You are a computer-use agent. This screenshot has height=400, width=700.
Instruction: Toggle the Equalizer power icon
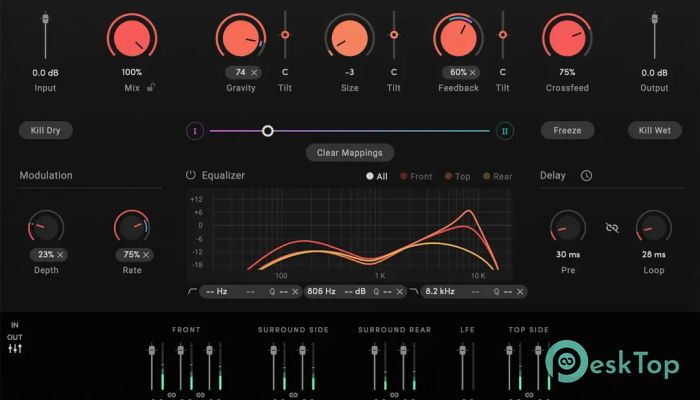(191, 175)
